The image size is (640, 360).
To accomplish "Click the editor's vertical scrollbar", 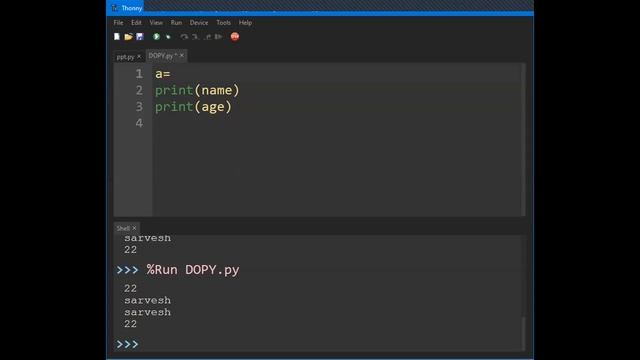I will (x=523, y=140).
